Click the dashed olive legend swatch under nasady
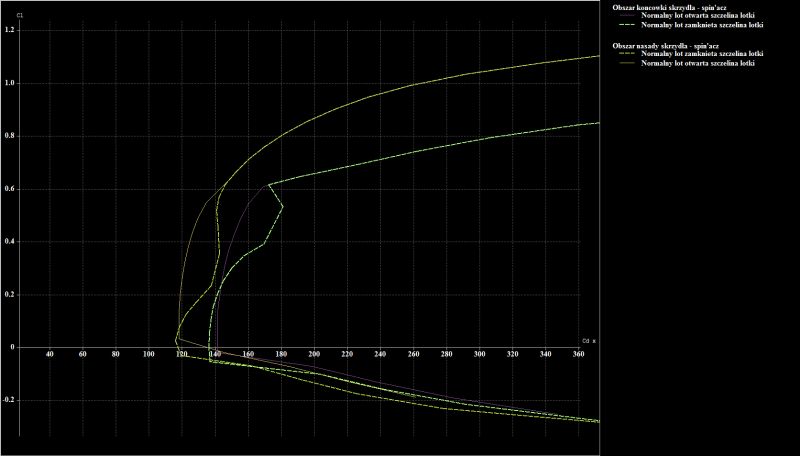This screenshot has height=456, width=800. click(625, 54)
